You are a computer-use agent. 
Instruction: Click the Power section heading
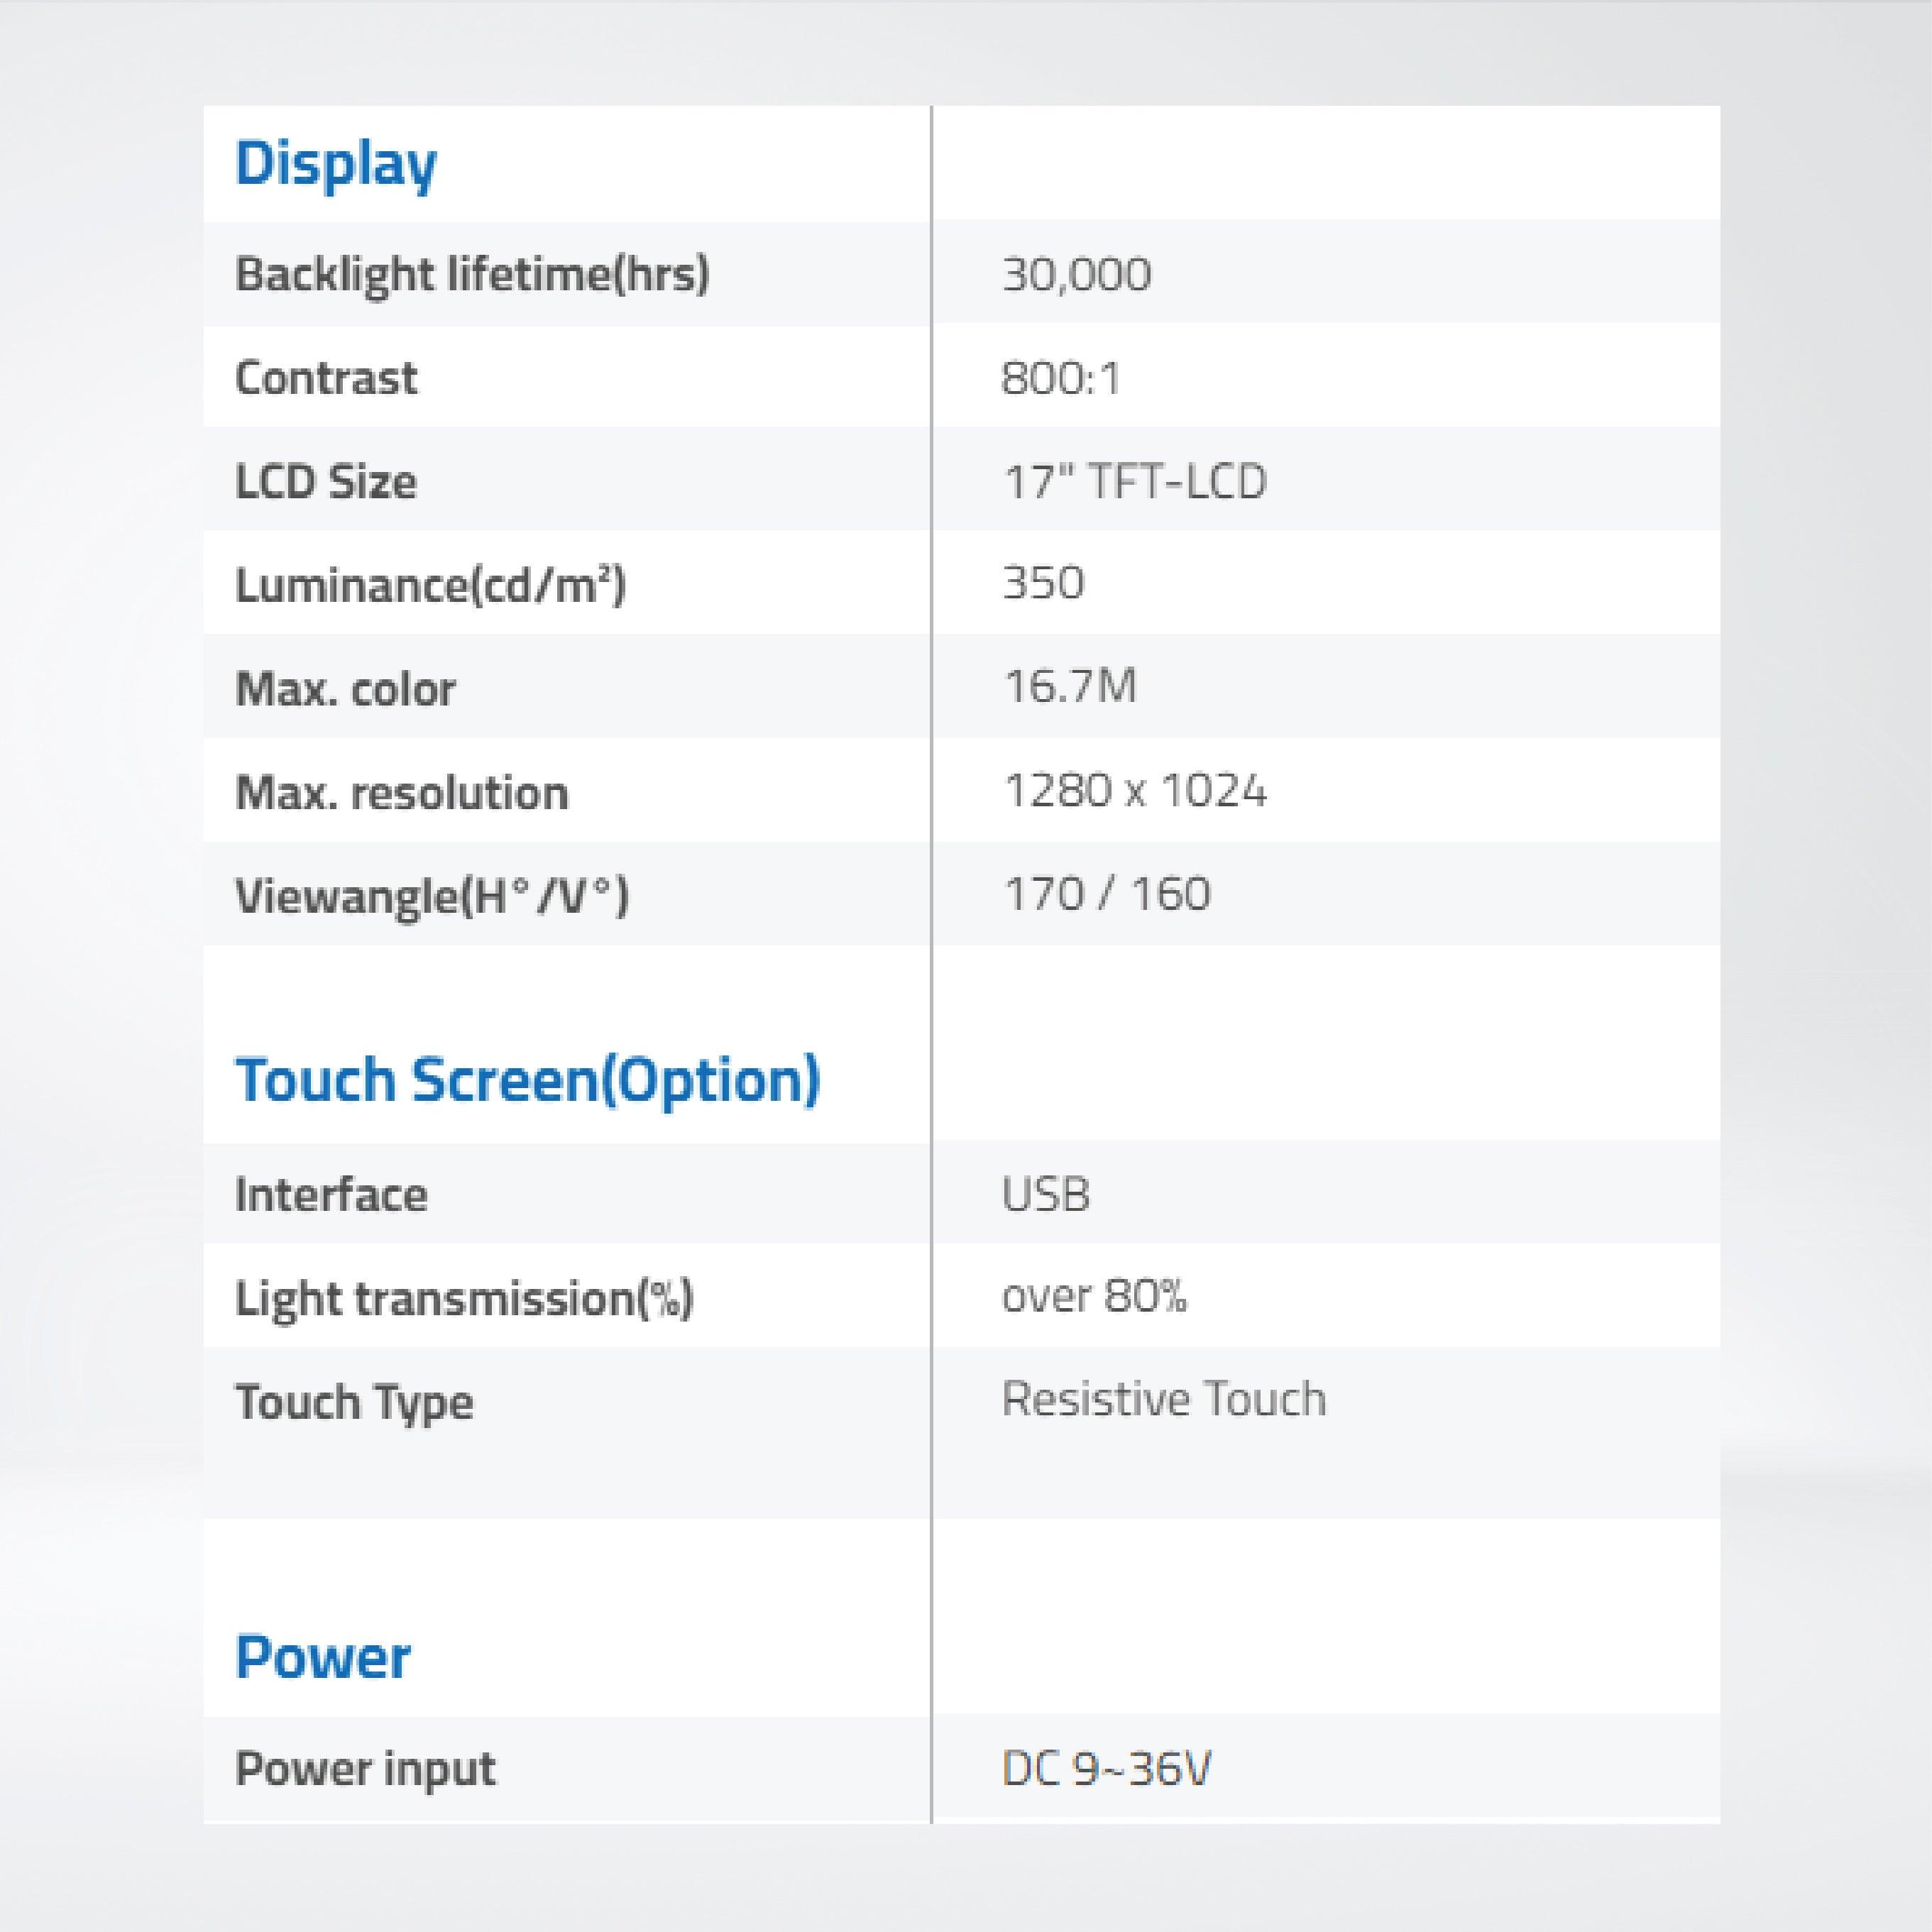point(322,1659)
